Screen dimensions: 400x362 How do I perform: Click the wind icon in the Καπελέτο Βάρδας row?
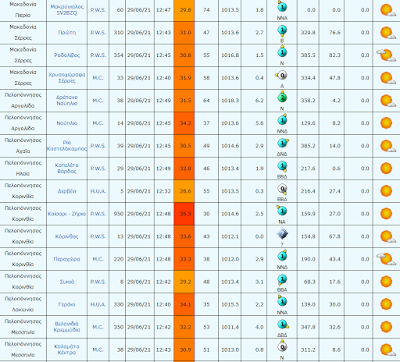click(x=282, y=166)
